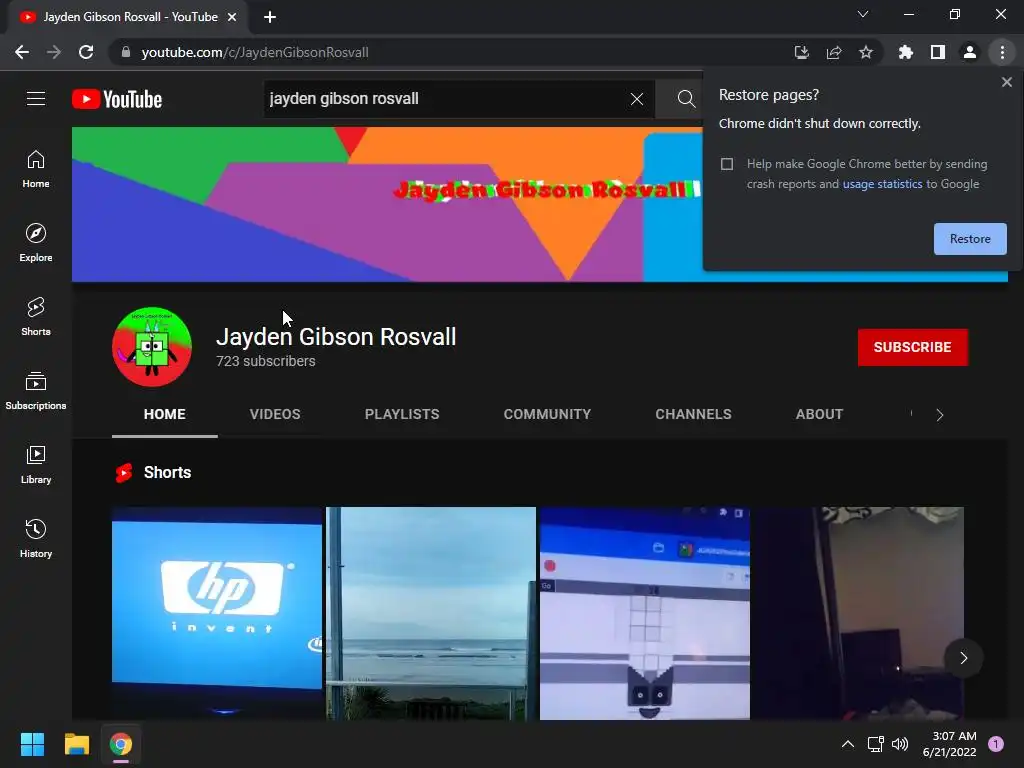
Task: Toggle the Chrome side panel
Action: [x=938, y=52]
